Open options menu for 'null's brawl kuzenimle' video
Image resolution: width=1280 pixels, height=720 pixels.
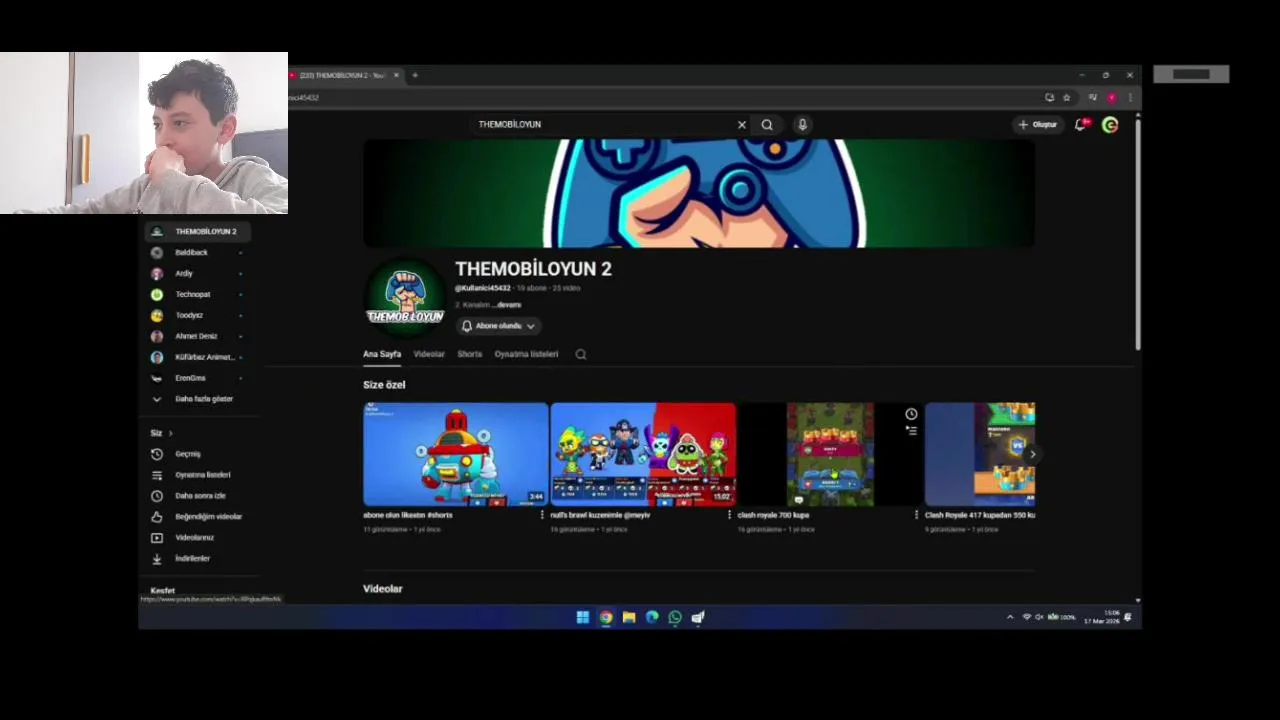pyautogui.click(x=729, y=515)
